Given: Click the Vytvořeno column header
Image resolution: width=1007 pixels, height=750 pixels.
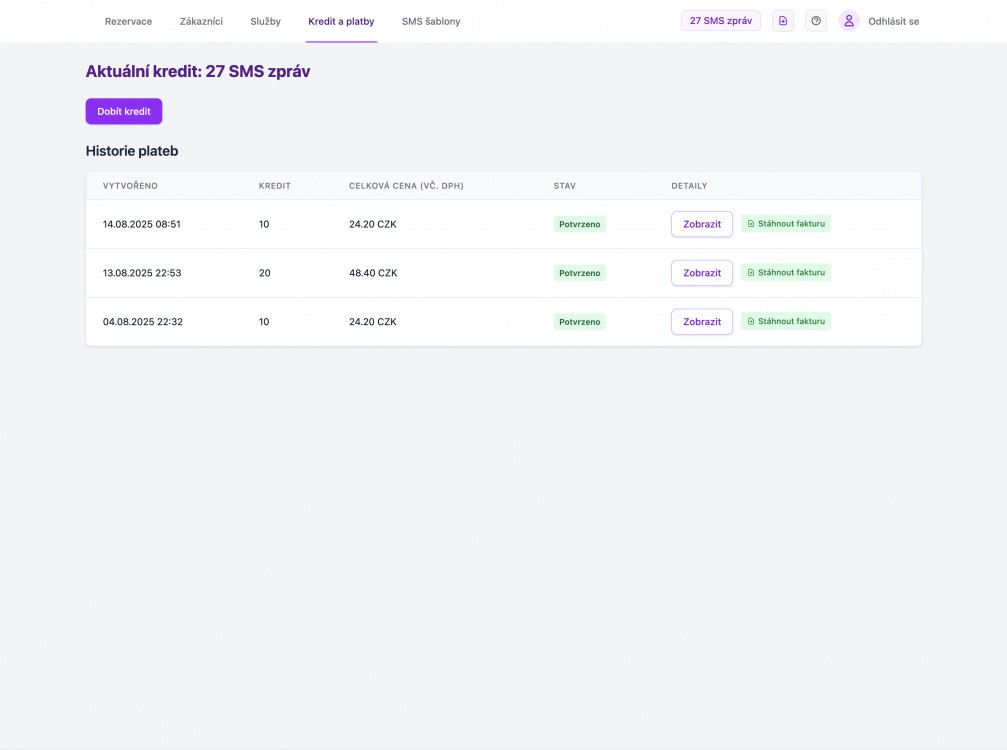Looking at the screenshot, I should (x=130, y=186).
